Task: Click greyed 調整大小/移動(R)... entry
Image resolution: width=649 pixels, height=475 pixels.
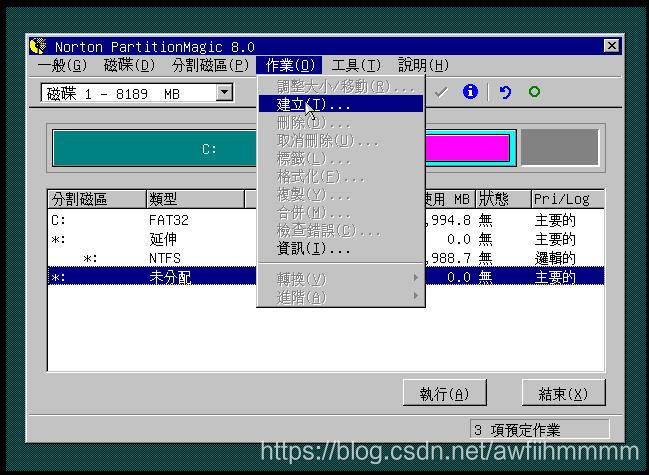Action: [x=341, y=86]
